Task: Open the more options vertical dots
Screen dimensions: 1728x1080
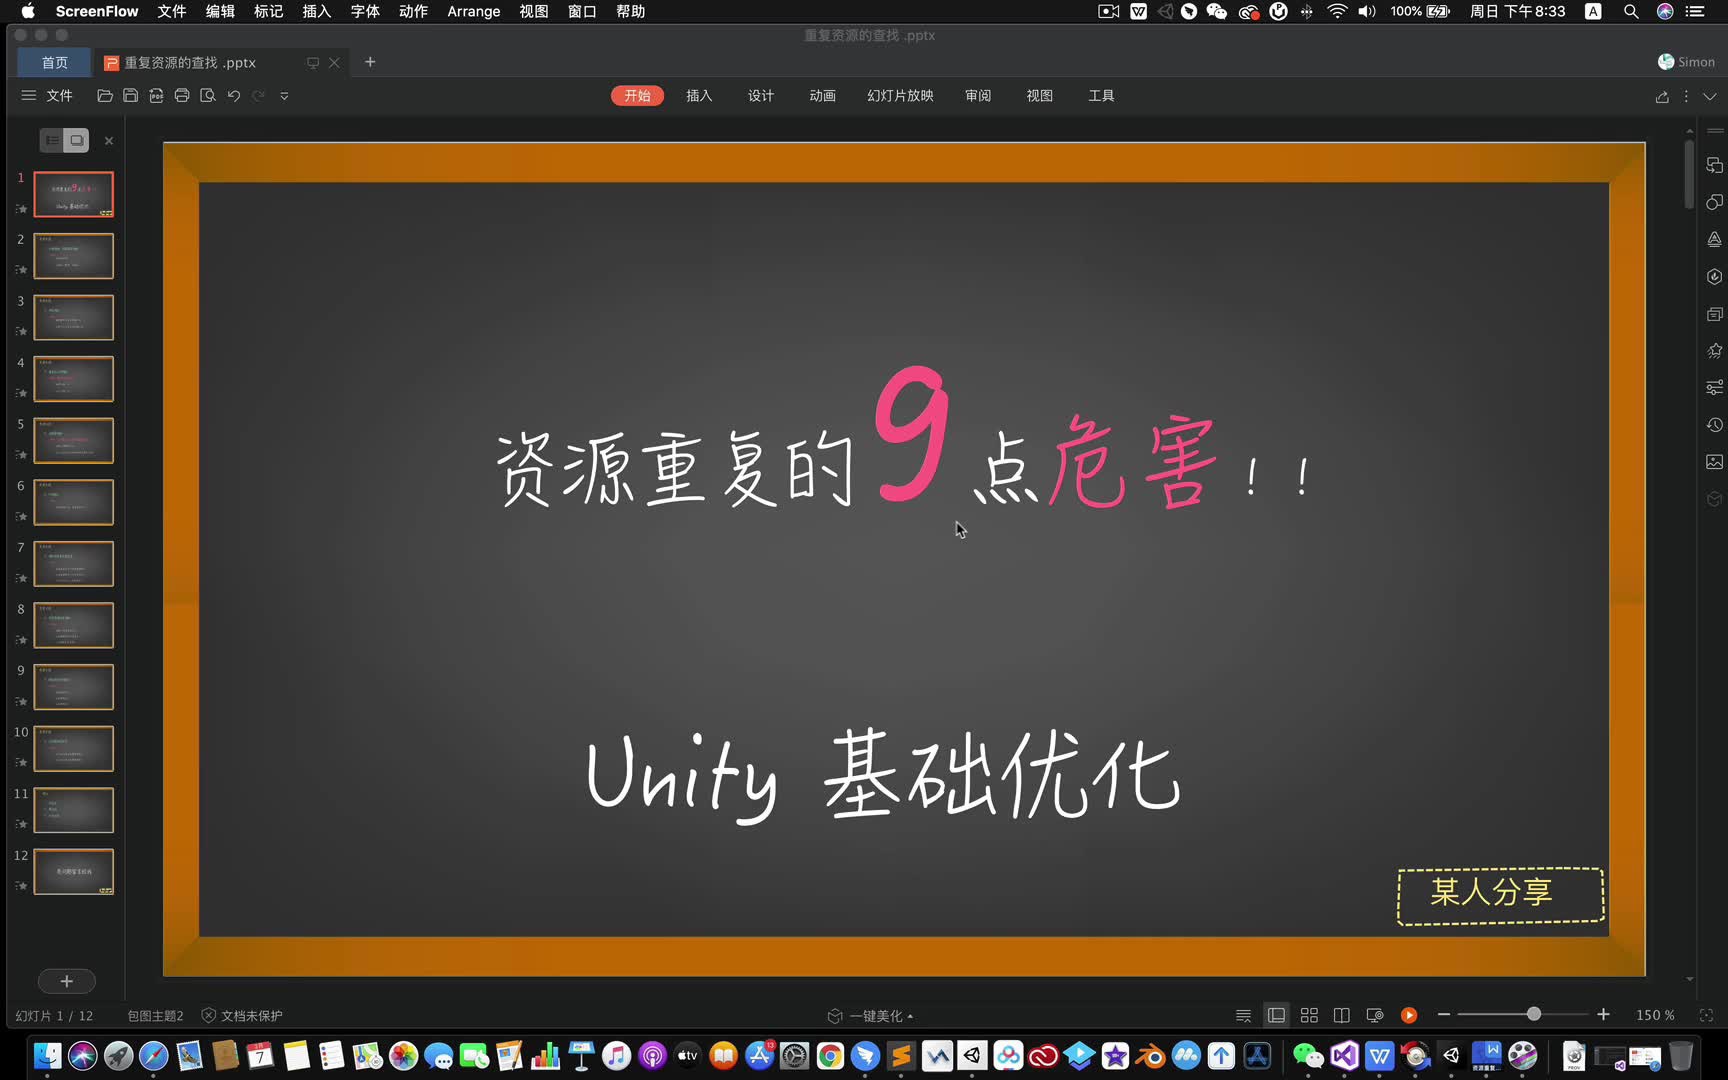Action: pos(1686,97)
